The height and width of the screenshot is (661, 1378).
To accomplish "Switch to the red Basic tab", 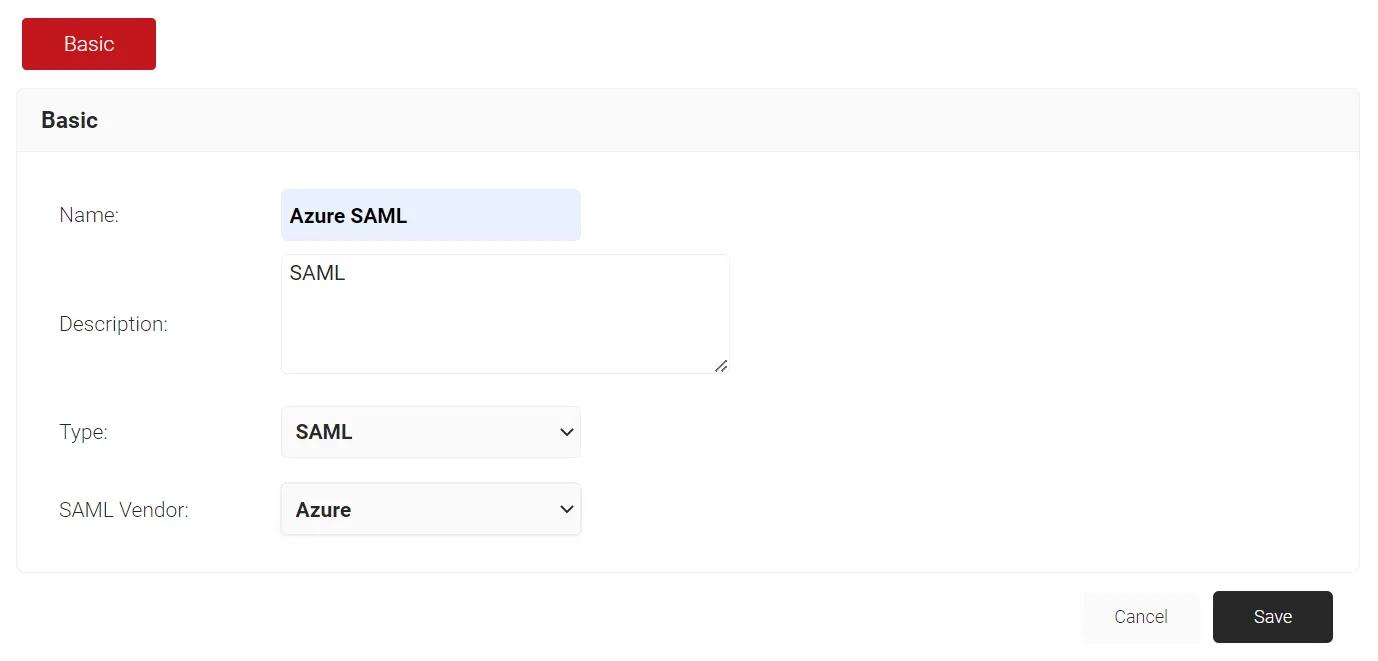I will coord(89,44).
